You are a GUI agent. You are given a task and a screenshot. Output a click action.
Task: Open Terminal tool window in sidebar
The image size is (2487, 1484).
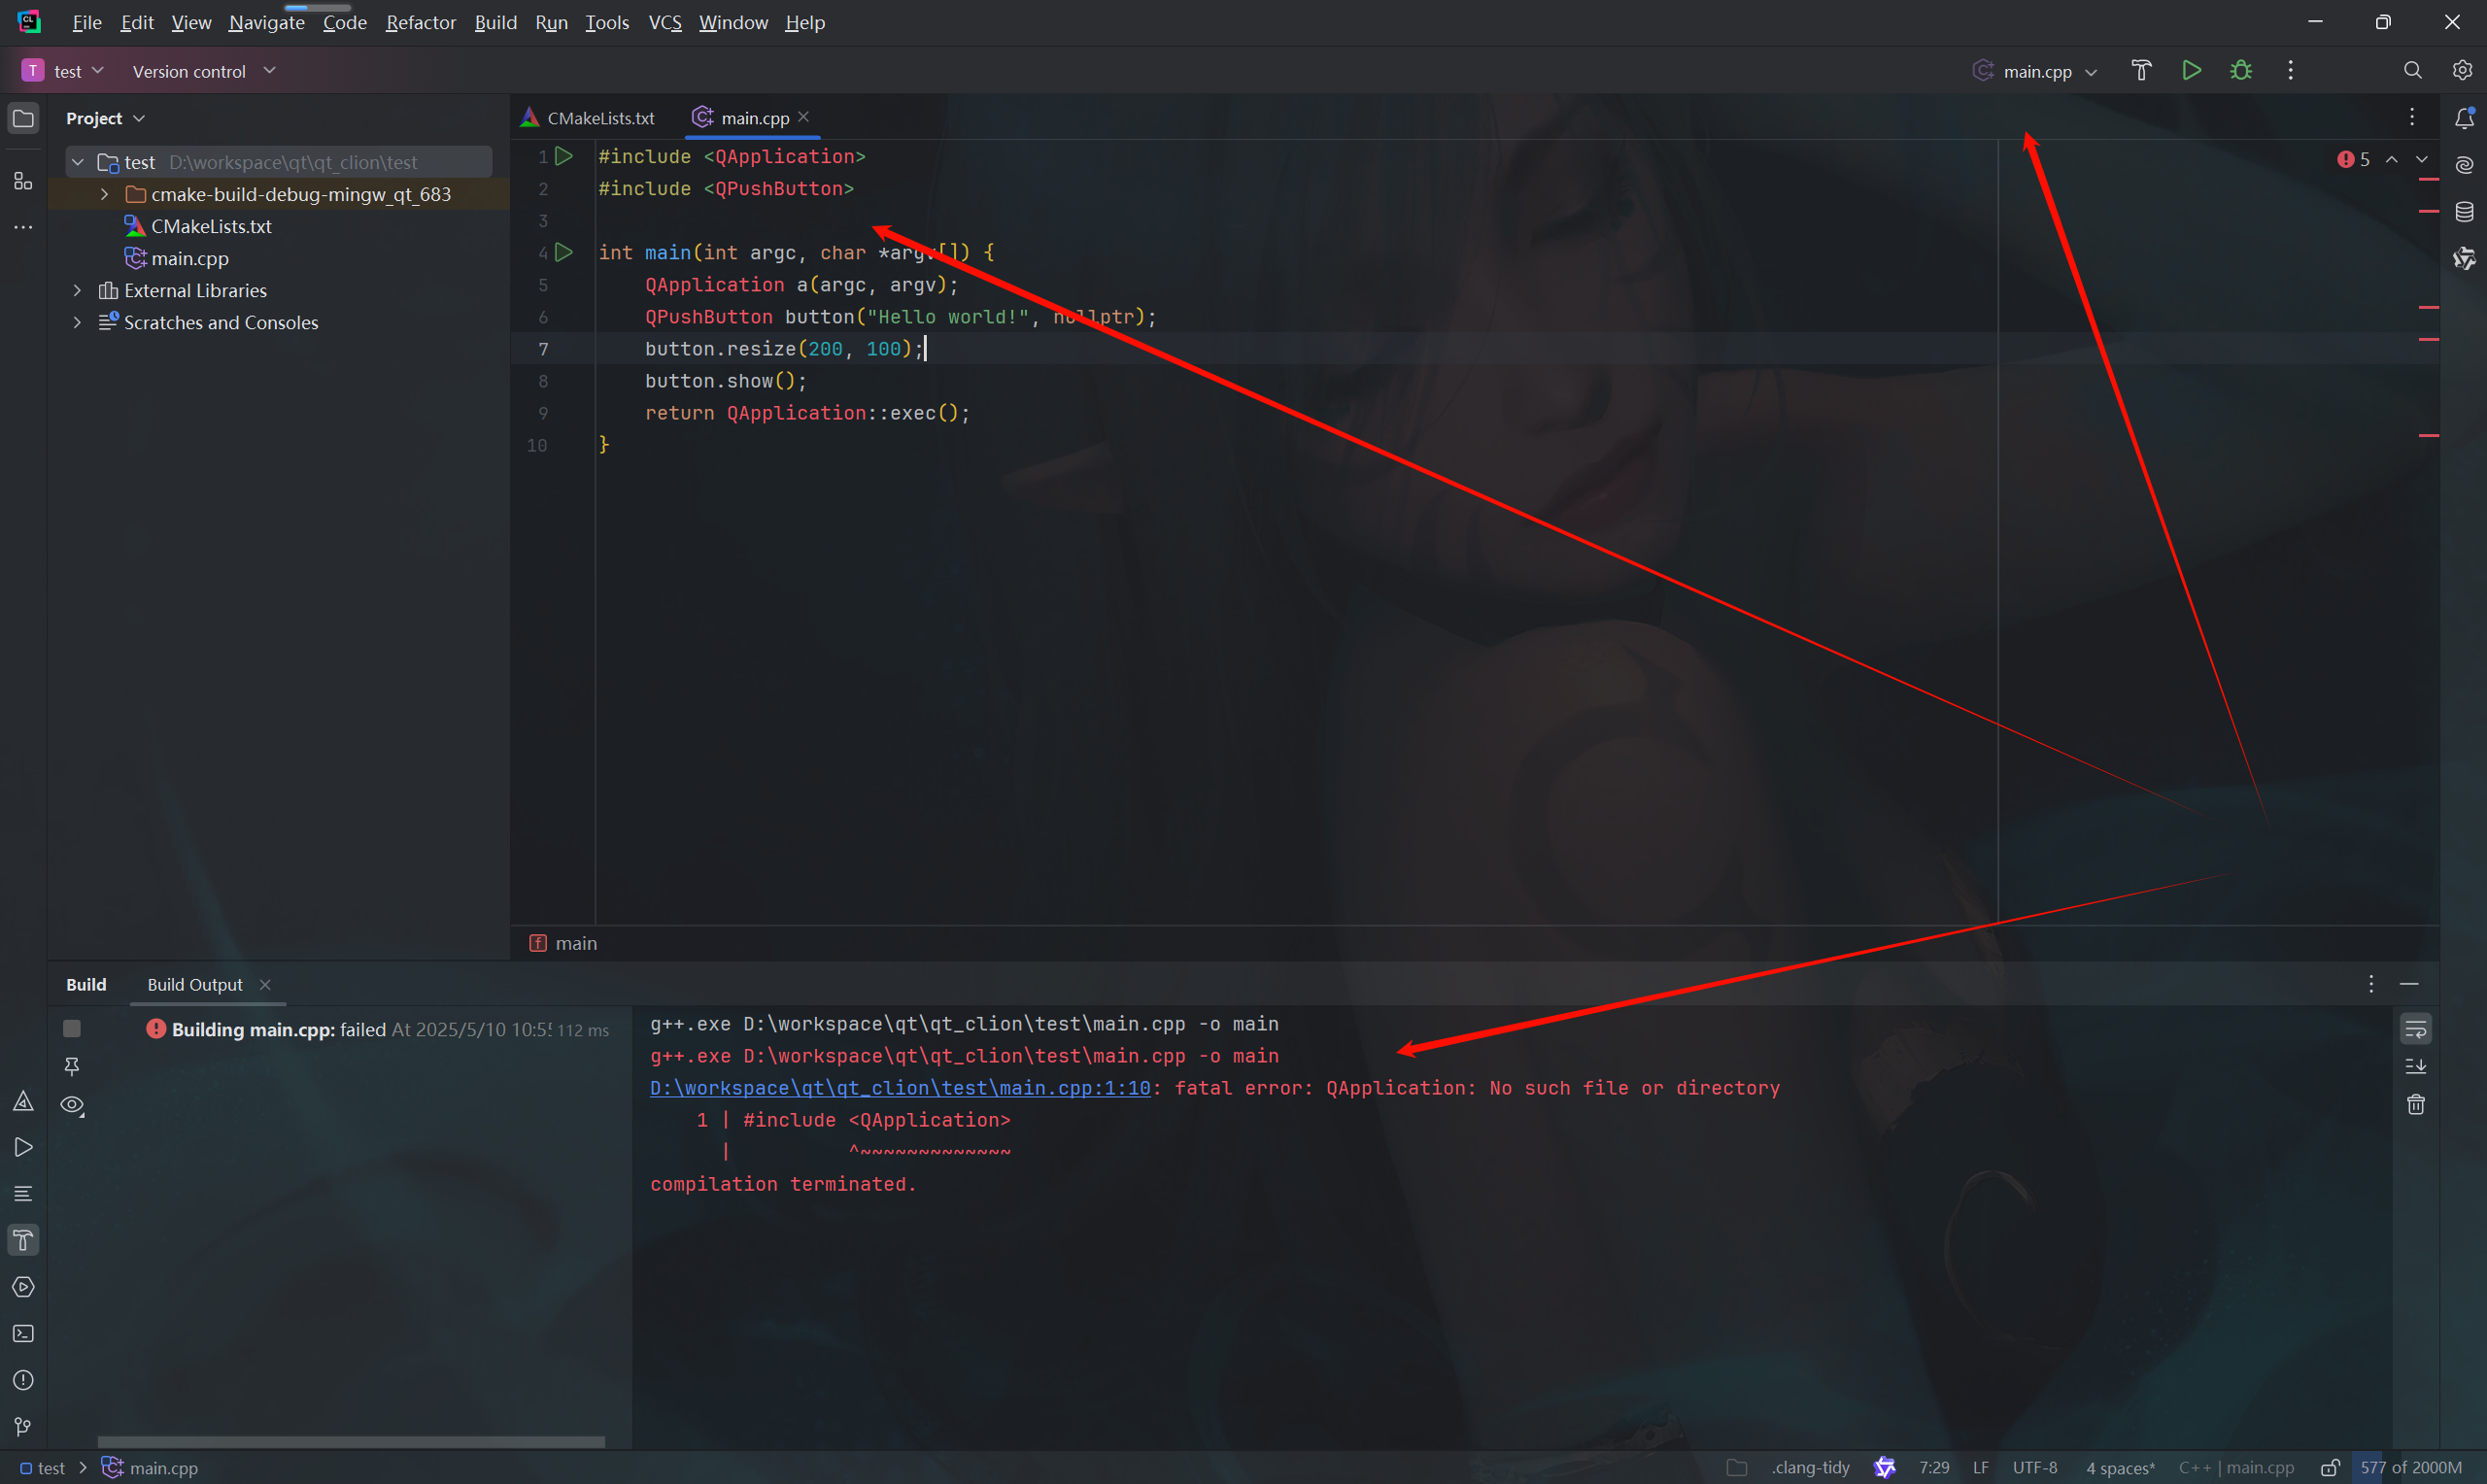coord(23,1333)
